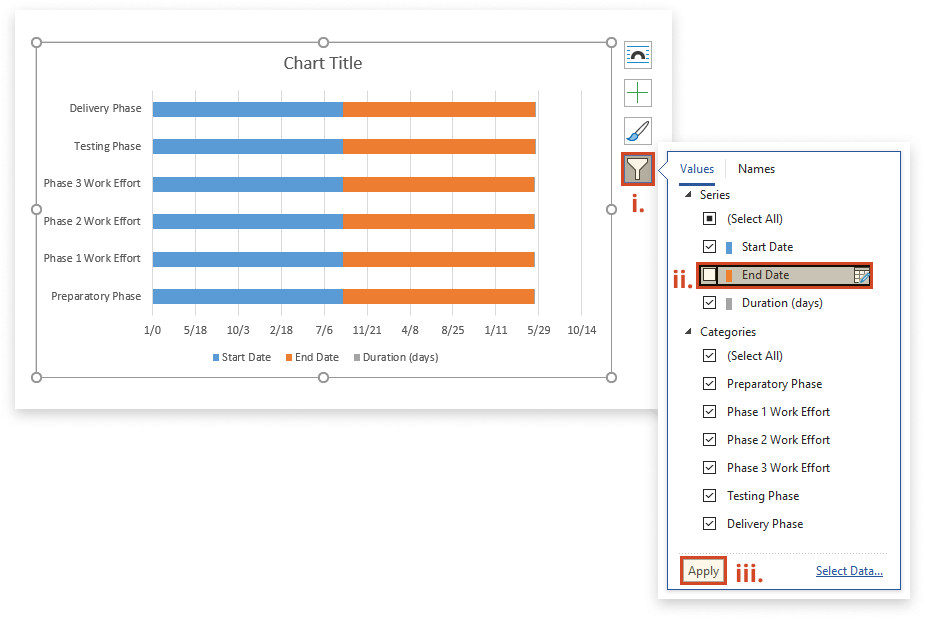Click the Layout Options icon

point(637,55)
